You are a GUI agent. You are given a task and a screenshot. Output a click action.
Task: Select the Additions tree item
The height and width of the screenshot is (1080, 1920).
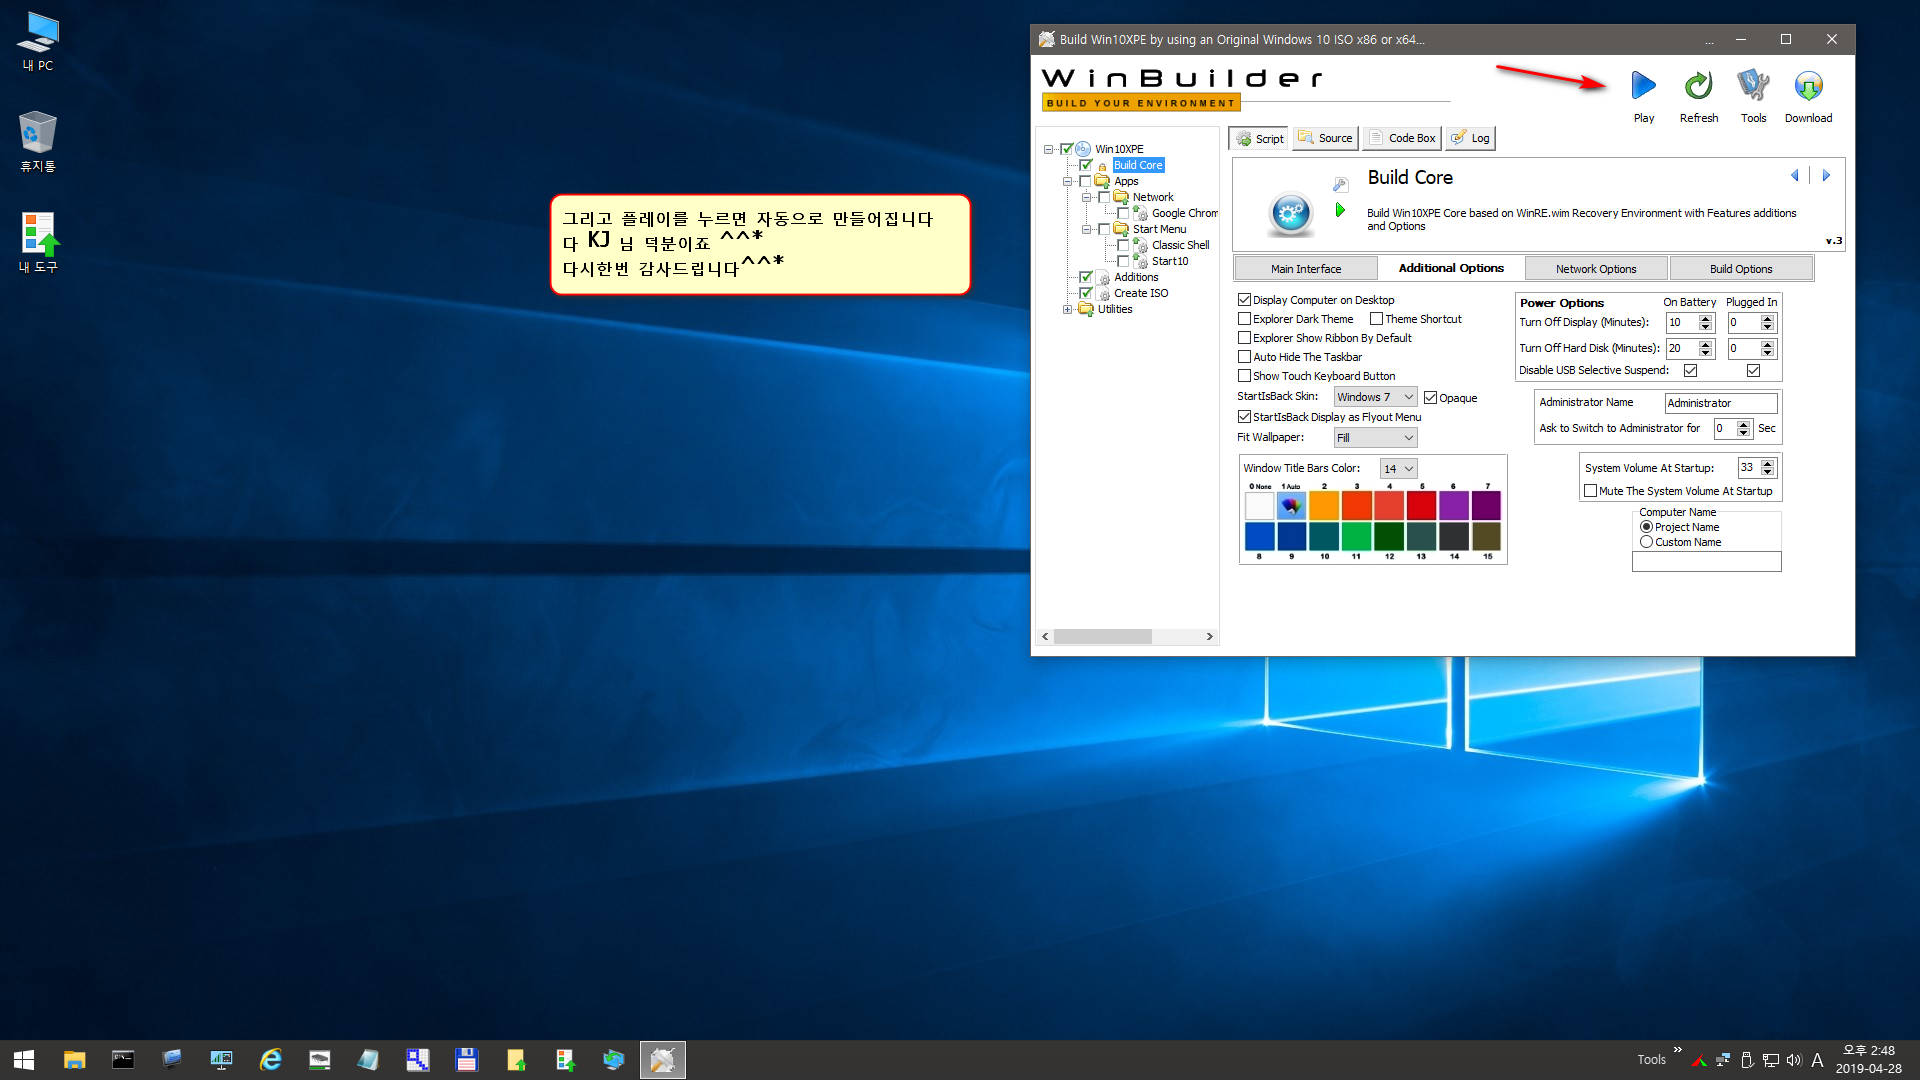(x=1136, y=277)
